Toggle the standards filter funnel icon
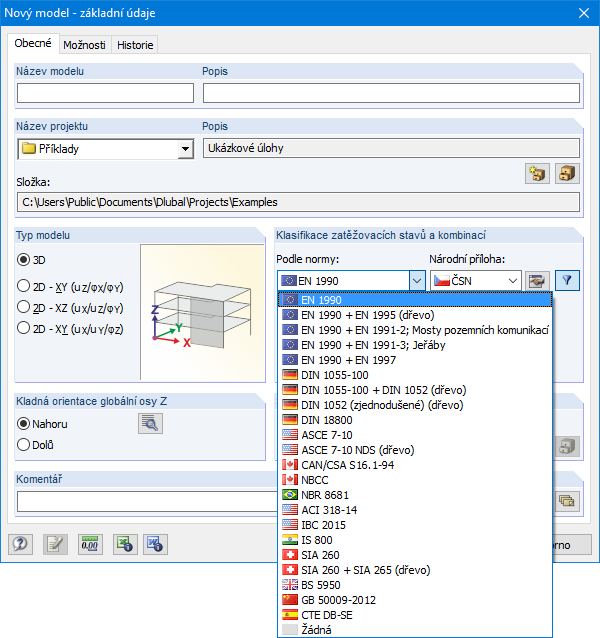This screenshot has width=600, height=638. pos(567,281)
